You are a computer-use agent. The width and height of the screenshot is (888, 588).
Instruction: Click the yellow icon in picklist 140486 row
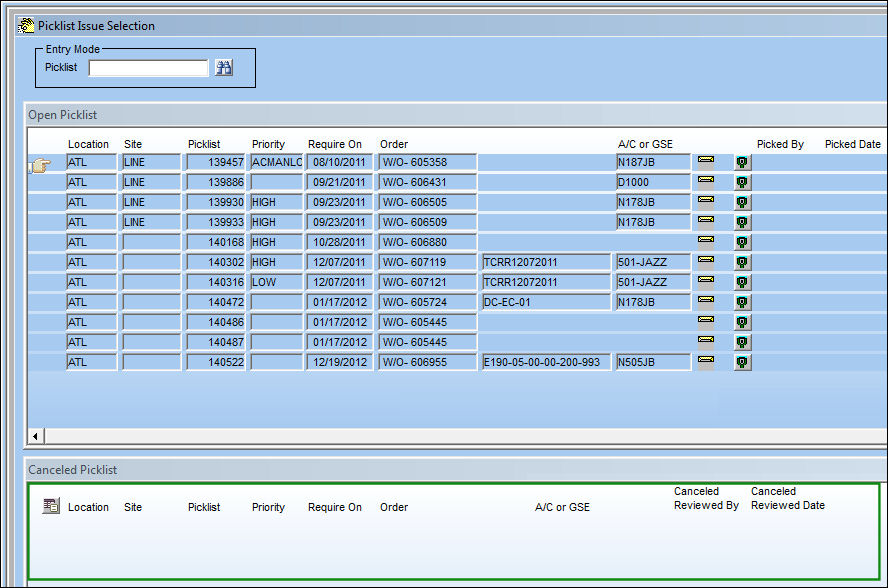(x=706, y=320)
